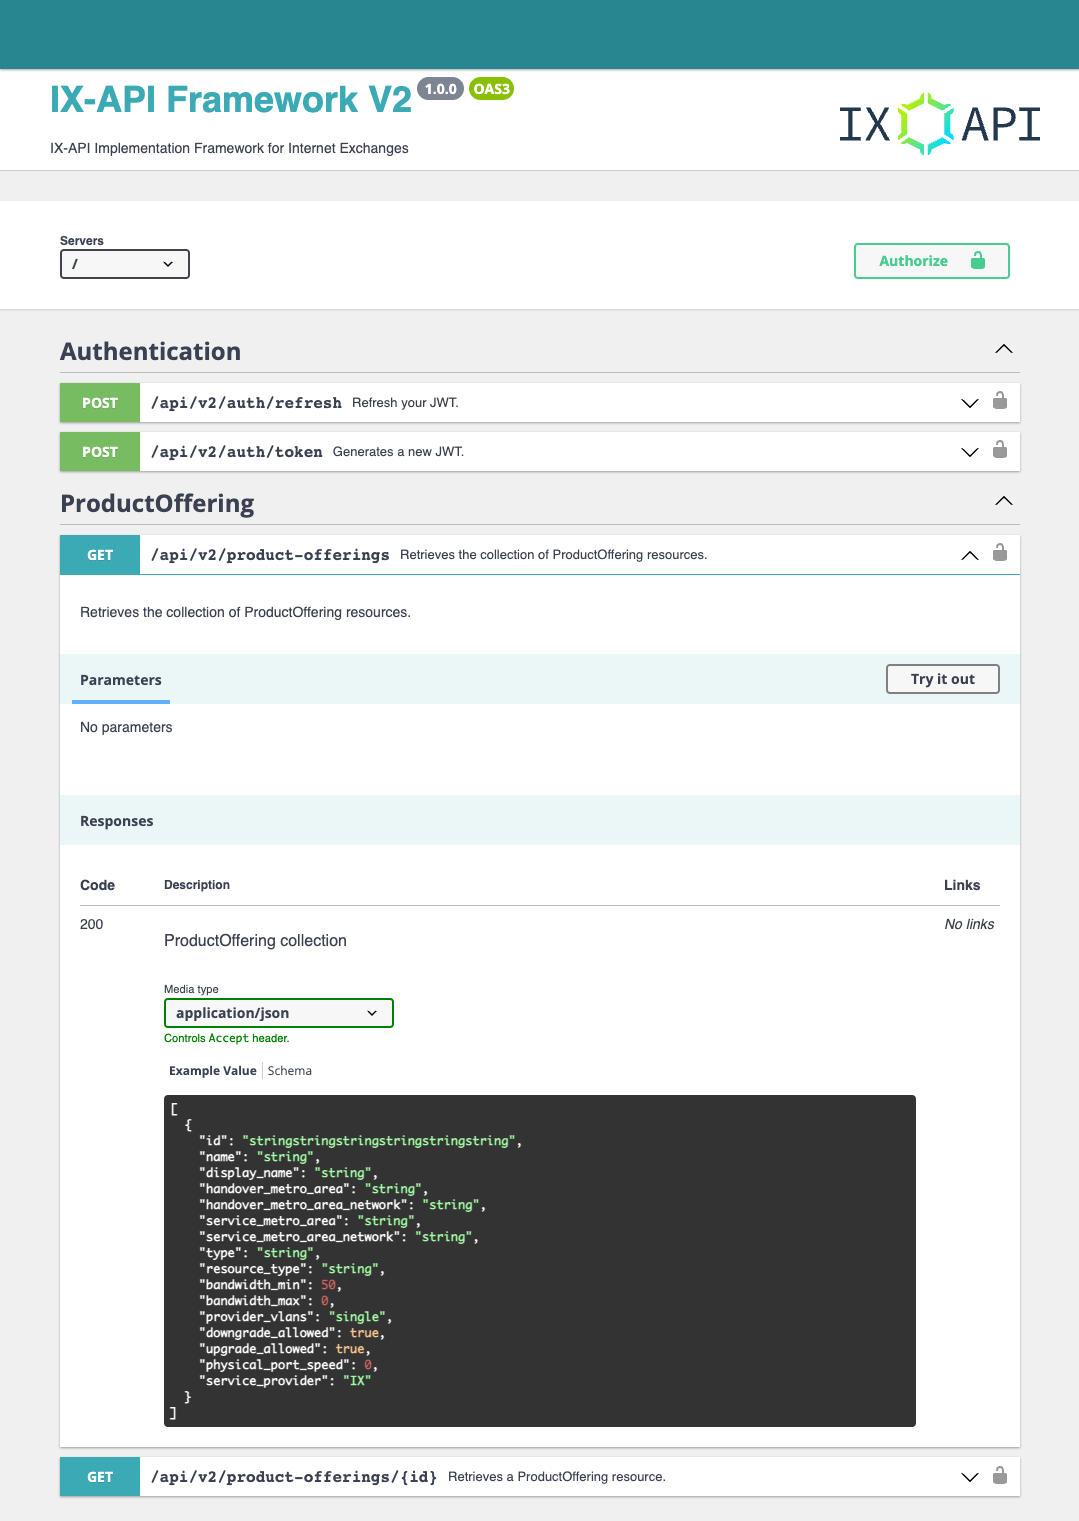Screen dimensions: 1079x1521
Task: Click the /api/v2/auth/refresh path
Action: [x=246, y=403]
